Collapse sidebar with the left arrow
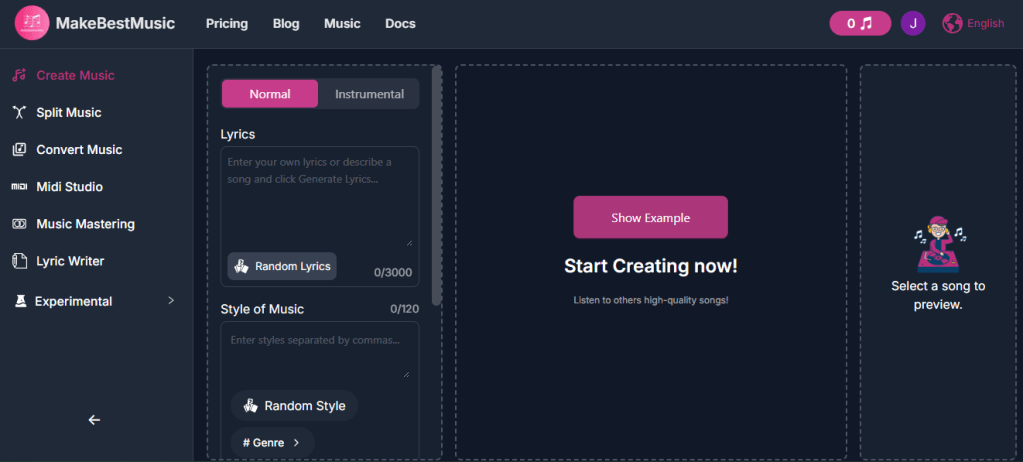This screenshot has height=462, width=1023. click(x=94, y=420)
